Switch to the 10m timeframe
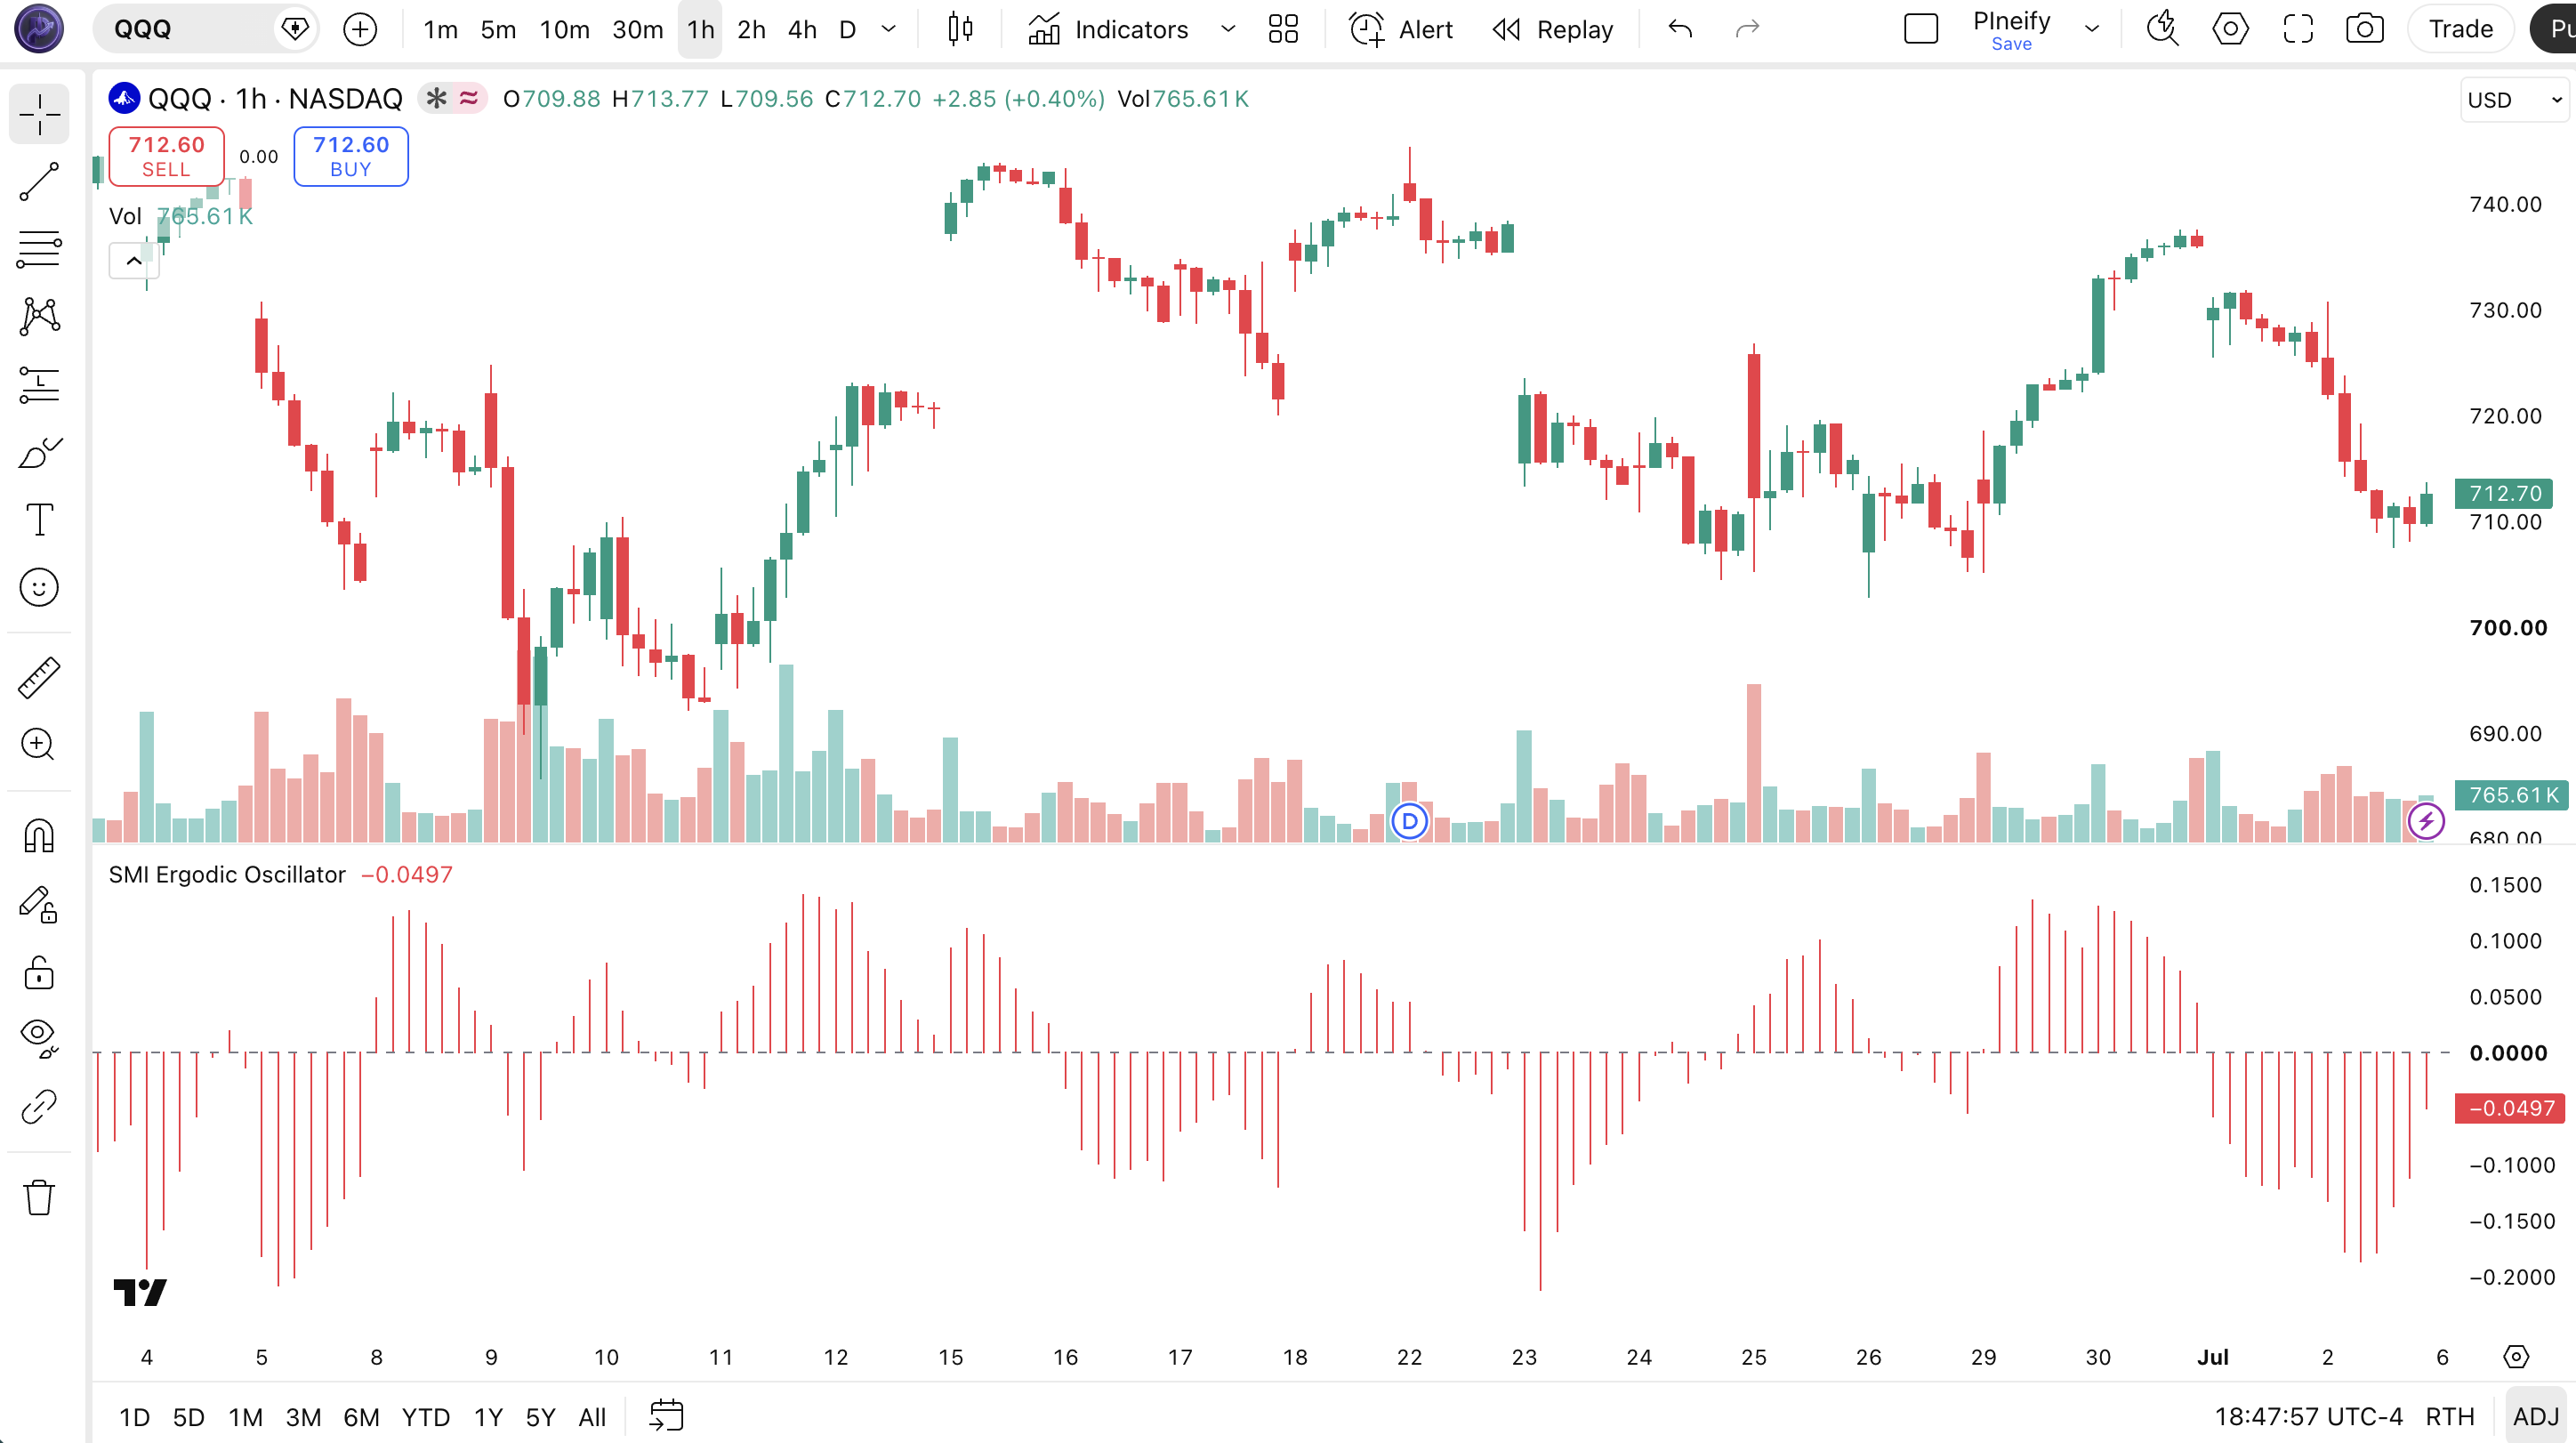Screen dimensions: 2576x1443 click(x=564, y=29)
